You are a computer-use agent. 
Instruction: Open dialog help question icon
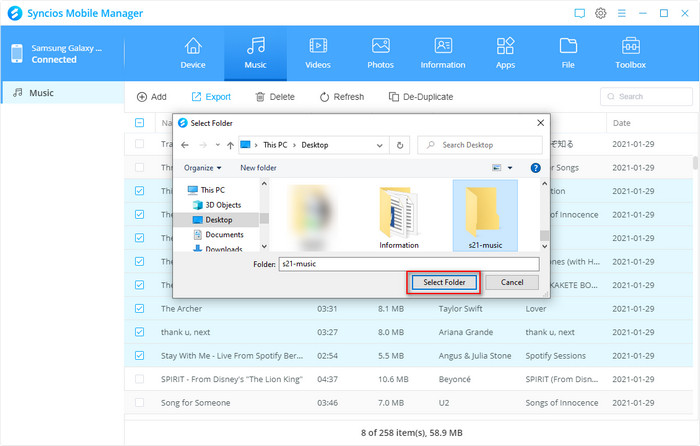[535, 168]
